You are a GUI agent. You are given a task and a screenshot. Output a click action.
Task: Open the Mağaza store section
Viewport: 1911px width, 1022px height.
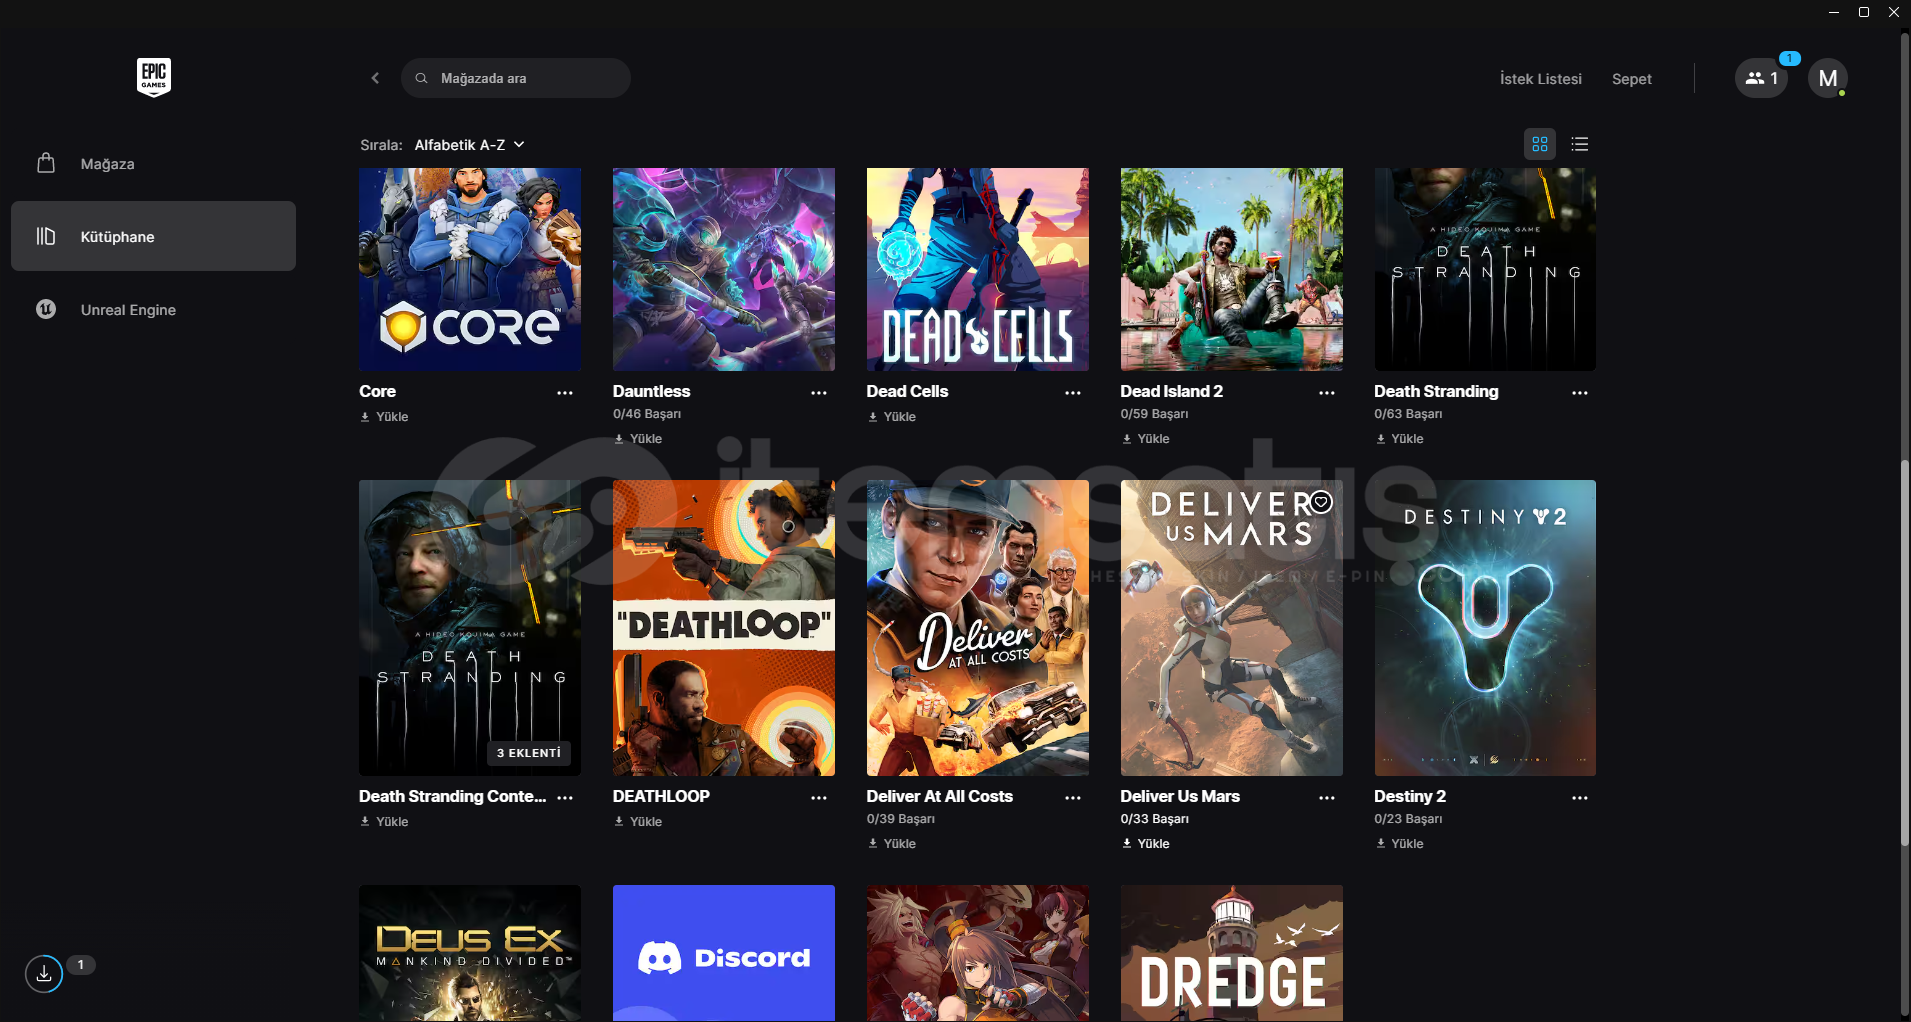tap(153, 164)
